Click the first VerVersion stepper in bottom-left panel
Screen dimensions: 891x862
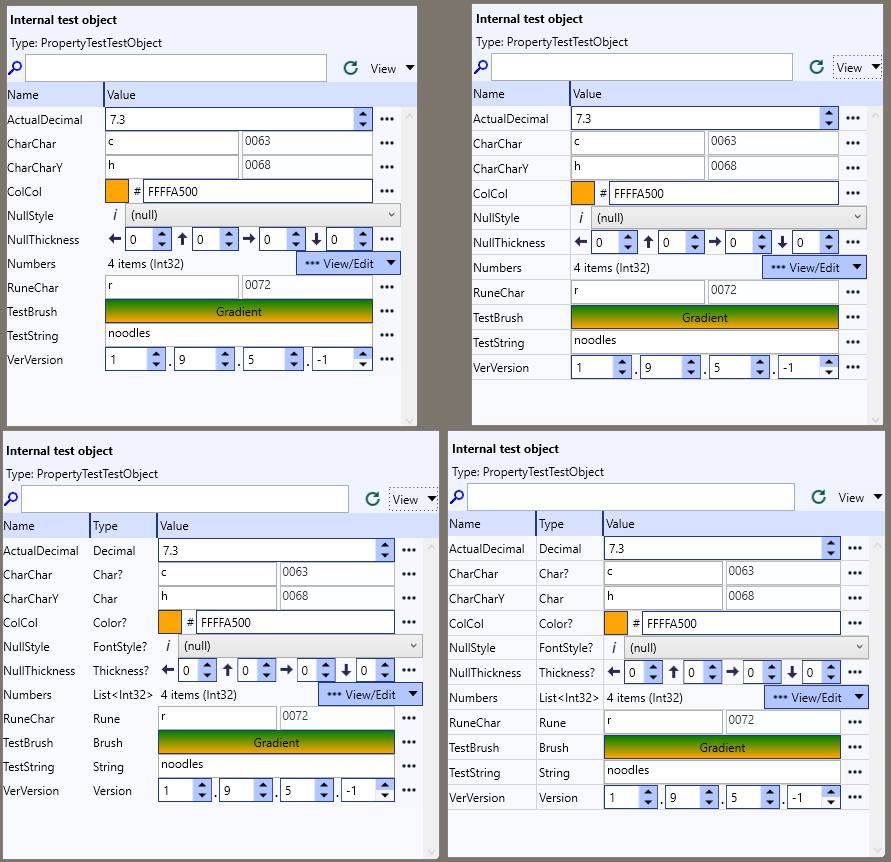[x=185, y=790]
